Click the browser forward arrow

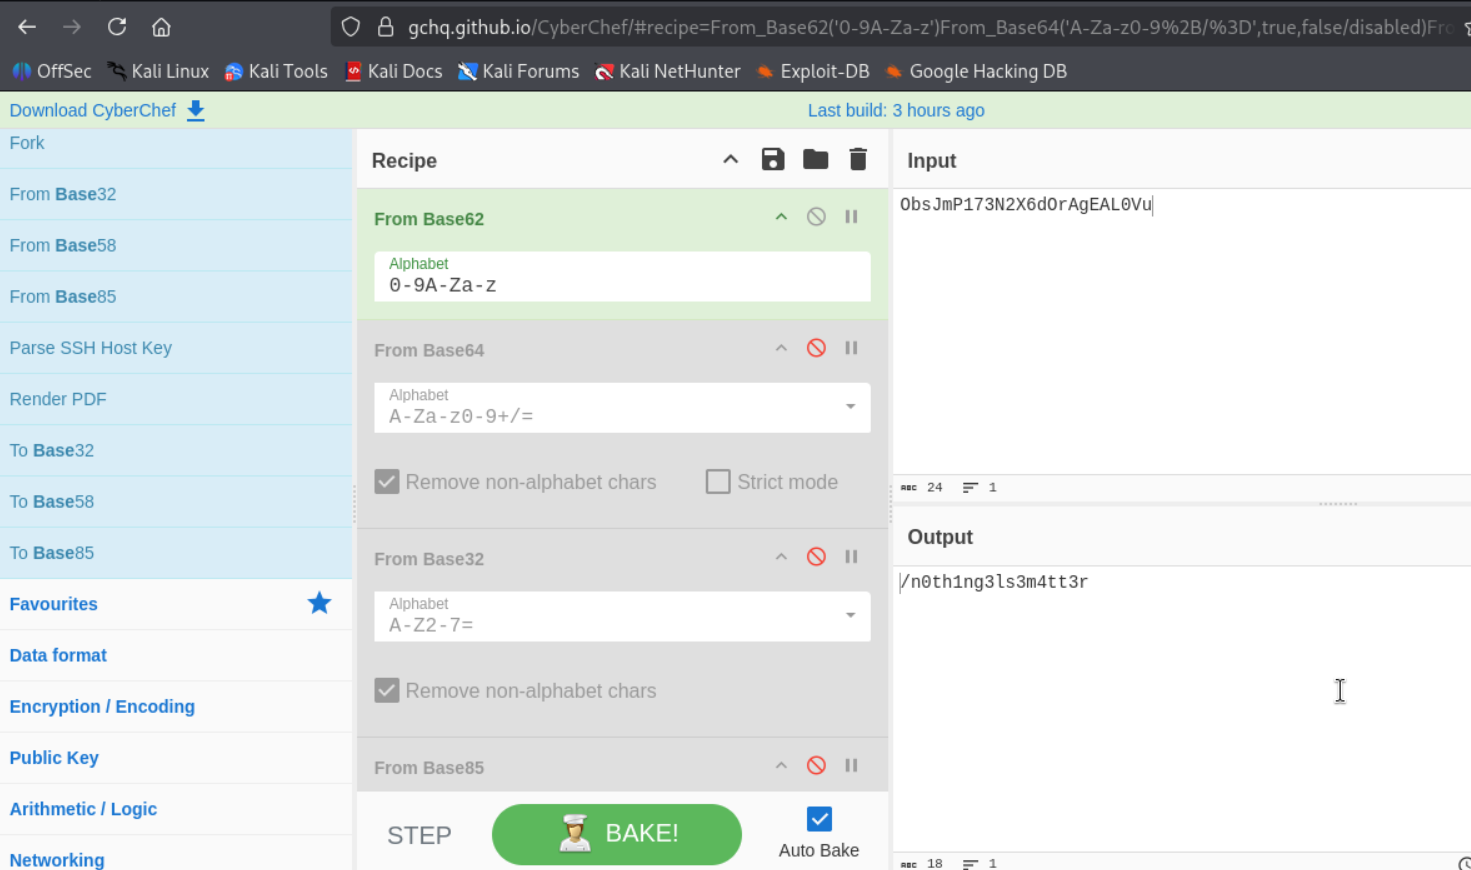(x=72, y=27)
